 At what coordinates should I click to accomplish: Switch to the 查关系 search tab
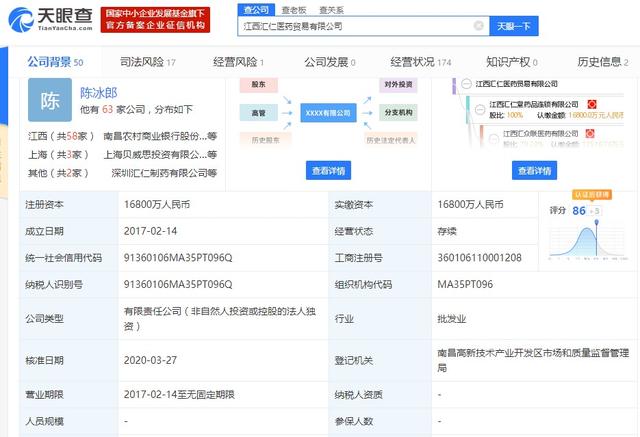click(331, 10)
